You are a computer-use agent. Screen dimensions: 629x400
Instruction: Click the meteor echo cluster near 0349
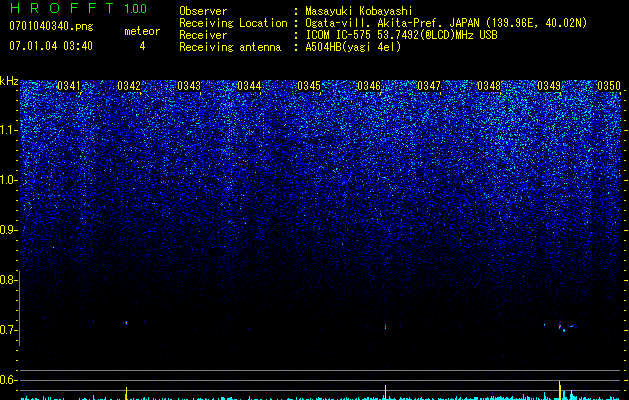[567, 327]
